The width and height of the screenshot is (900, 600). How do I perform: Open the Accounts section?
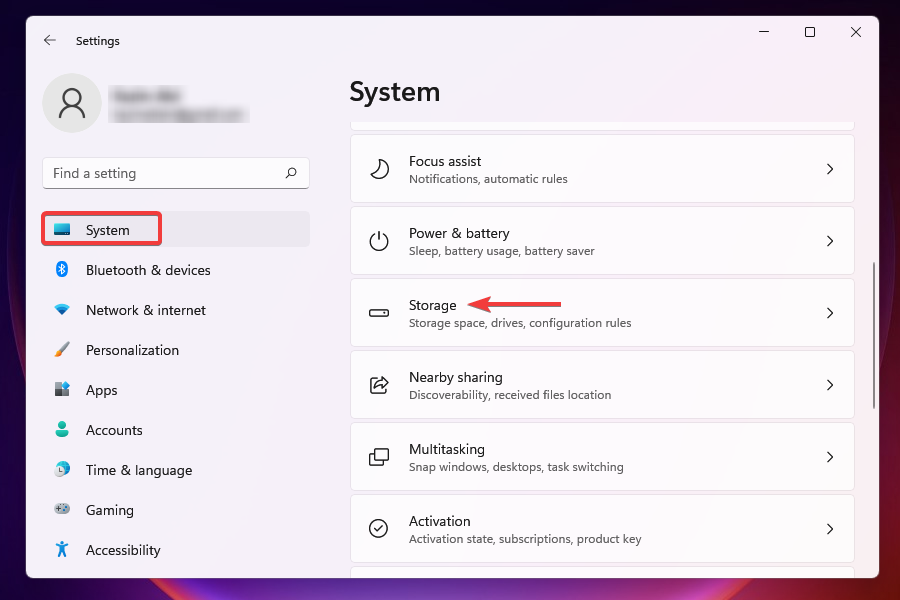tap(176, 429)
